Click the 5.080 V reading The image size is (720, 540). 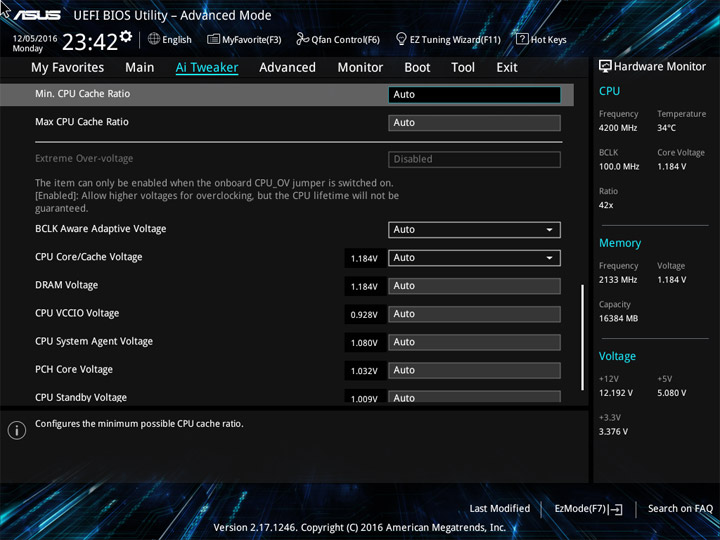coord(672,393)
